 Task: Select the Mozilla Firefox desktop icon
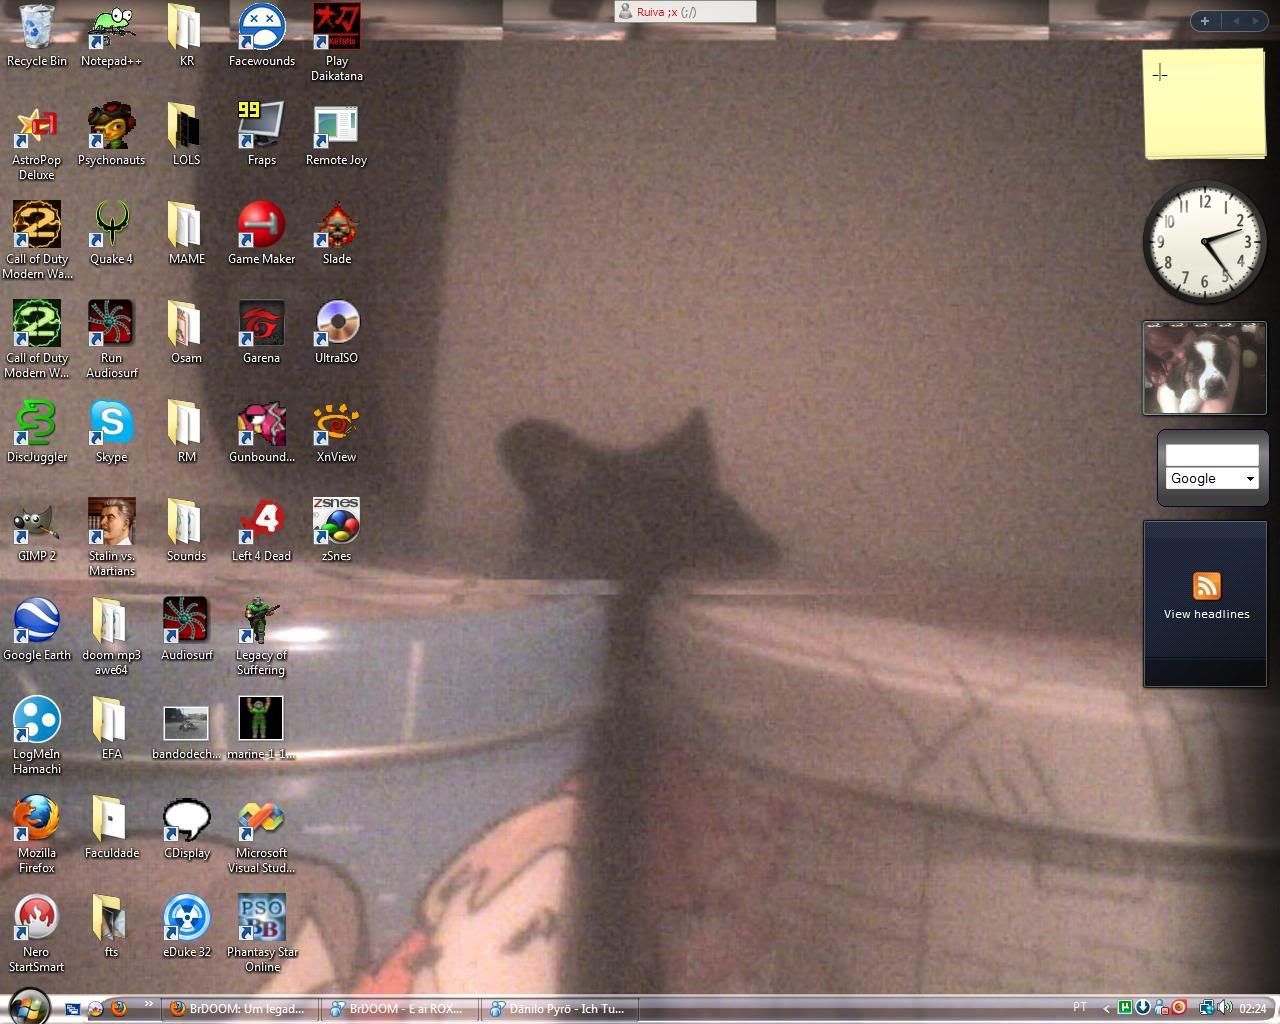click(x=37, y=834)
